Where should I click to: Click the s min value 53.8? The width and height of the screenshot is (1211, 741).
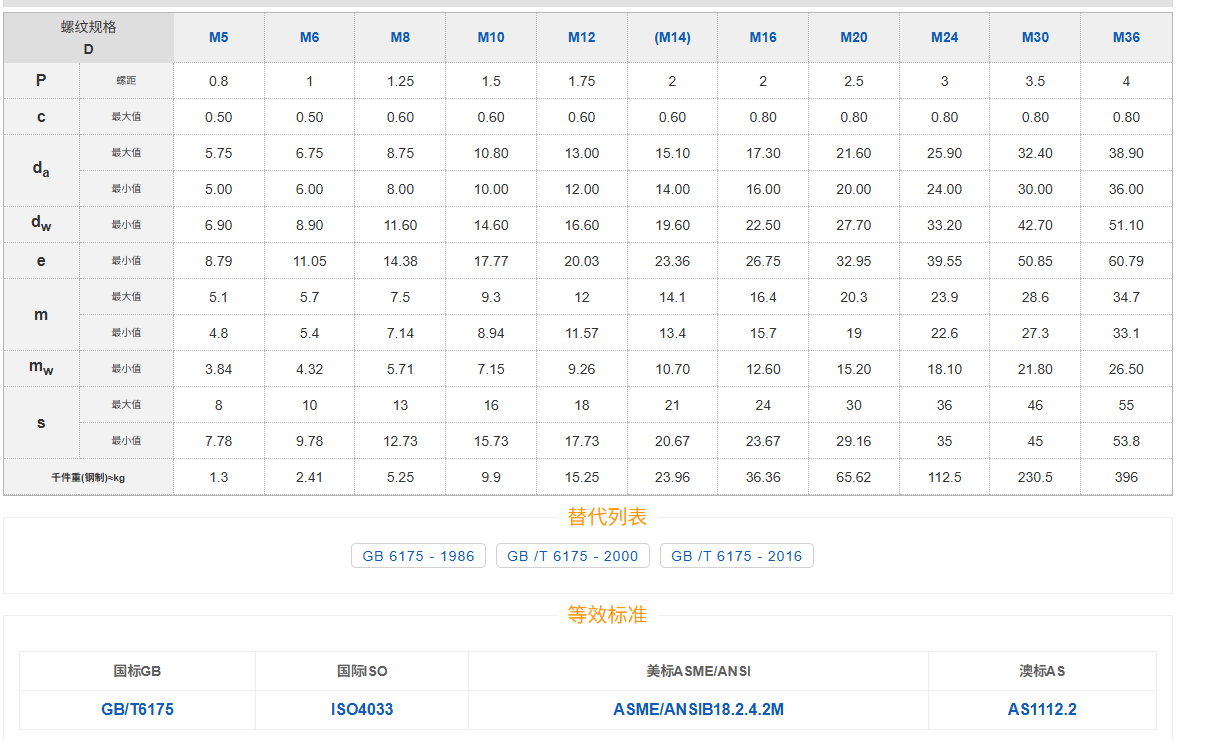[1126, 441]
